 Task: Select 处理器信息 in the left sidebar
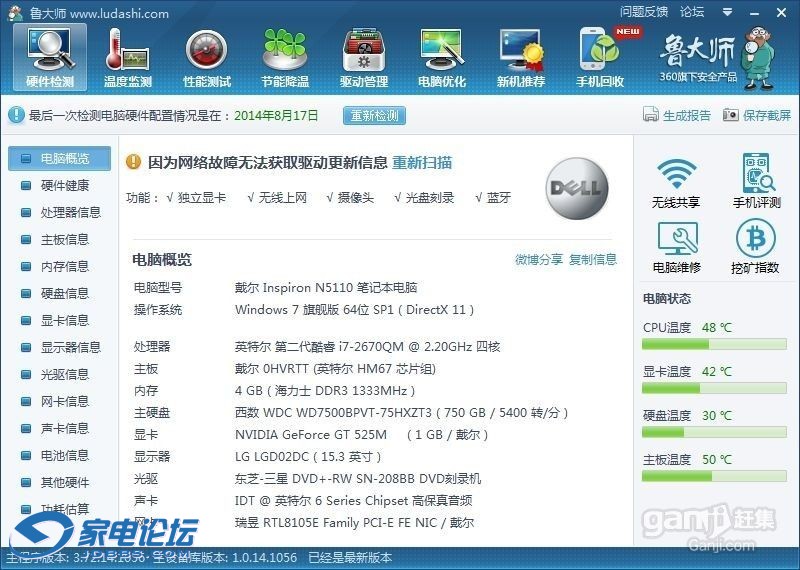[70, 212]
